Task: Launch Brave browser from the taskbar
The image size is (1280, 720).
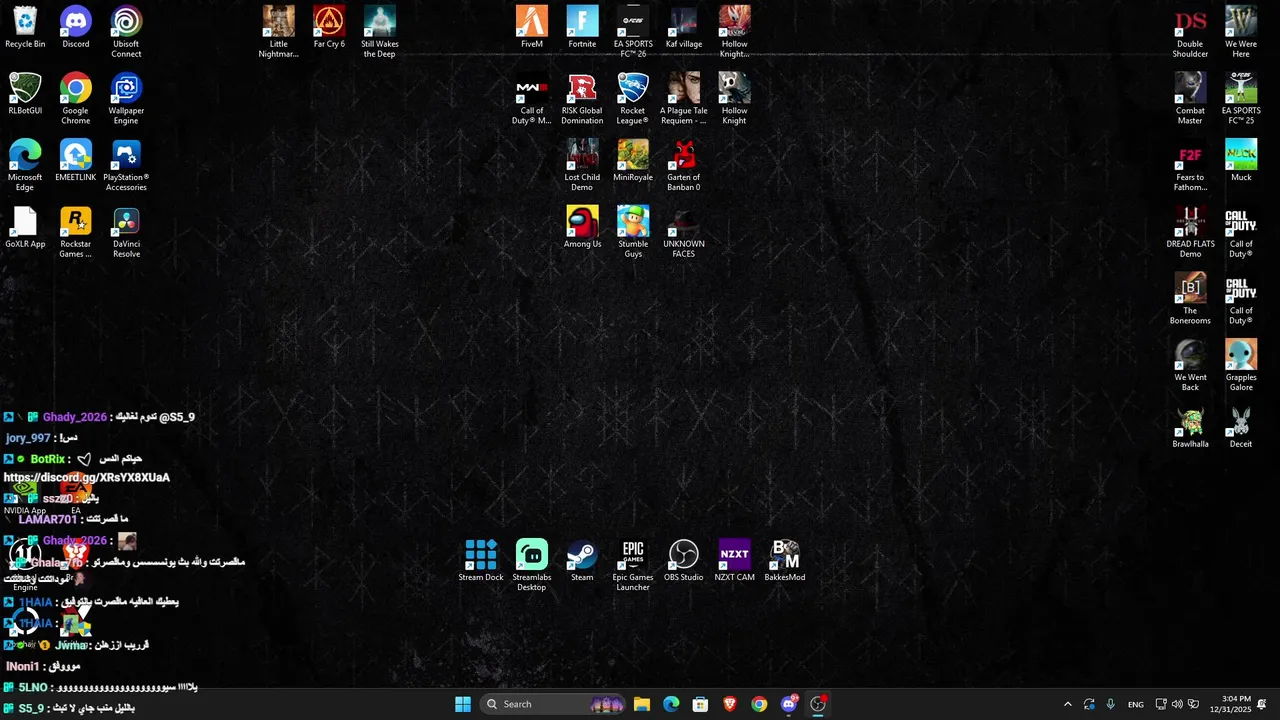Action: click(x=730, y=704)
